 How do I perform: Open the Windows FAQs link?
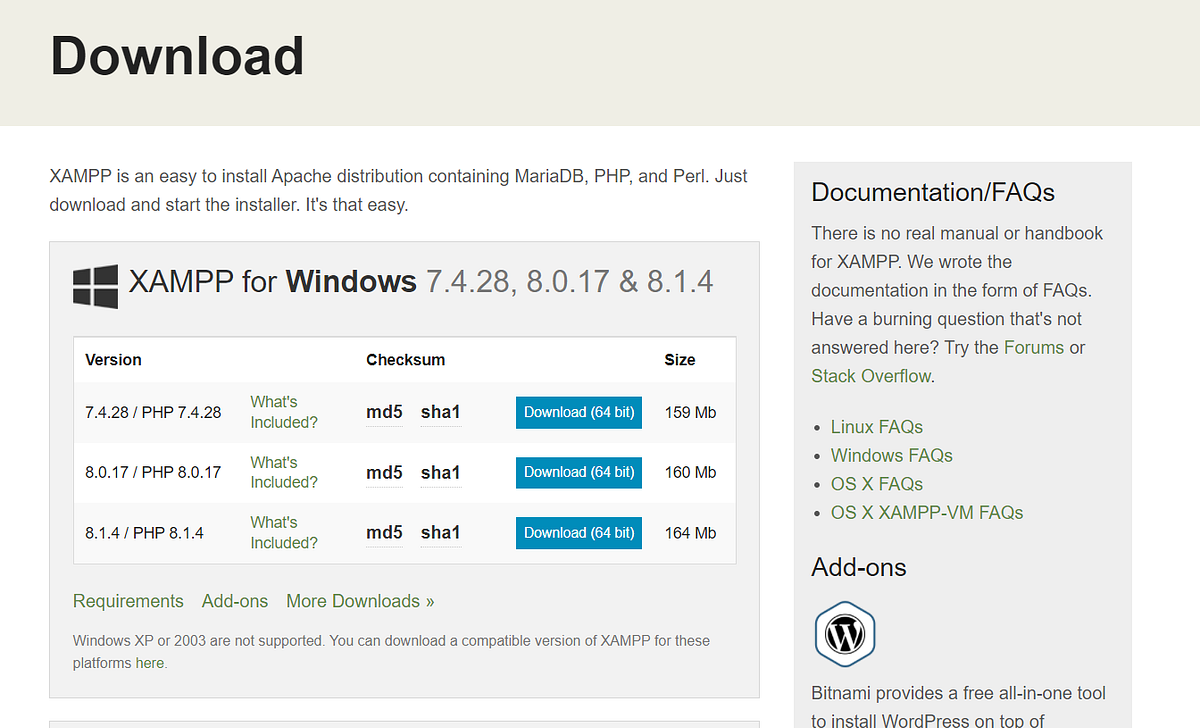coord(891,455)
